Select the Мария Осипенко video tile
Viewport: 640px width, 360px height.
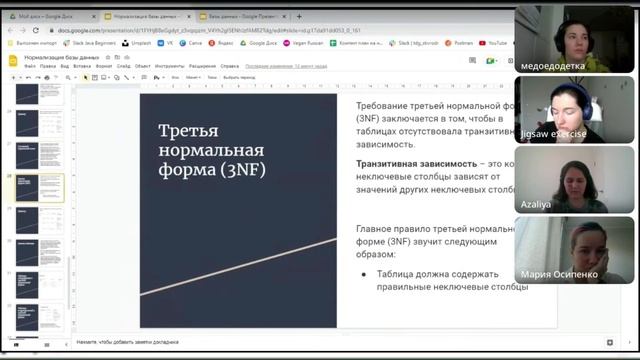(574, 250)
